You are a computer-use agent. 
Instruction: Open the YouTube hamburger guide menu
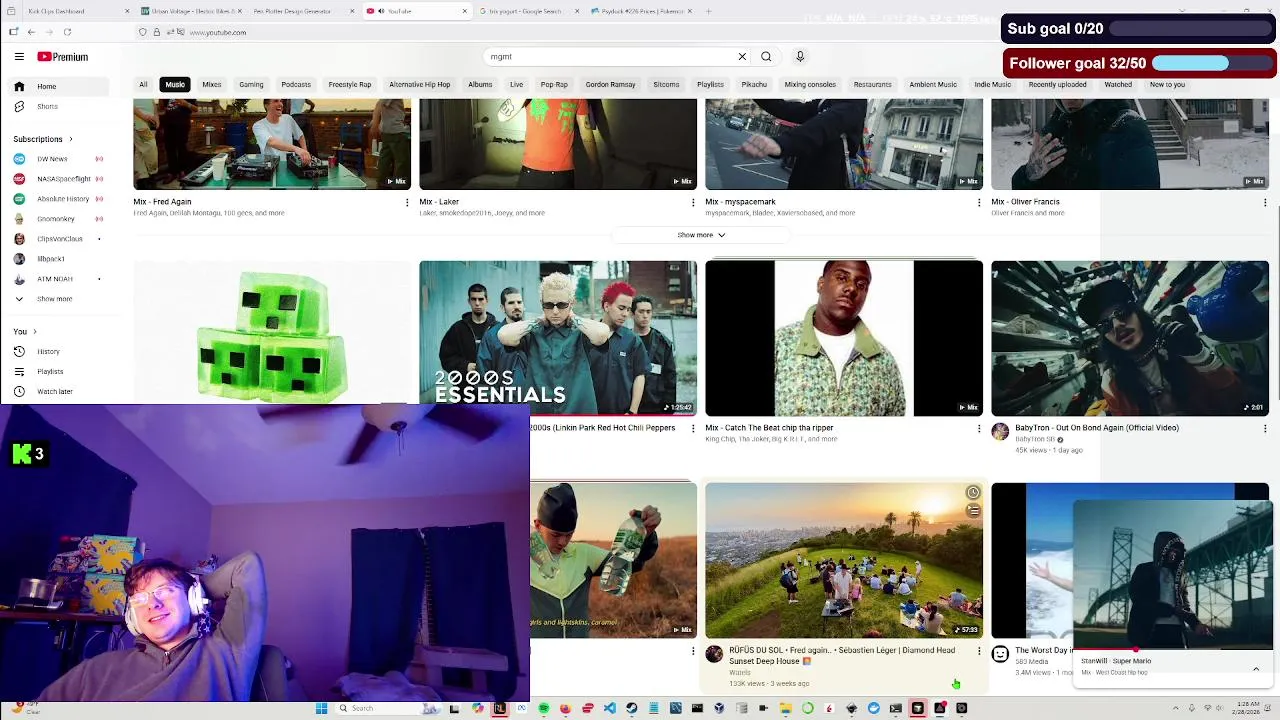pos(19,57)
